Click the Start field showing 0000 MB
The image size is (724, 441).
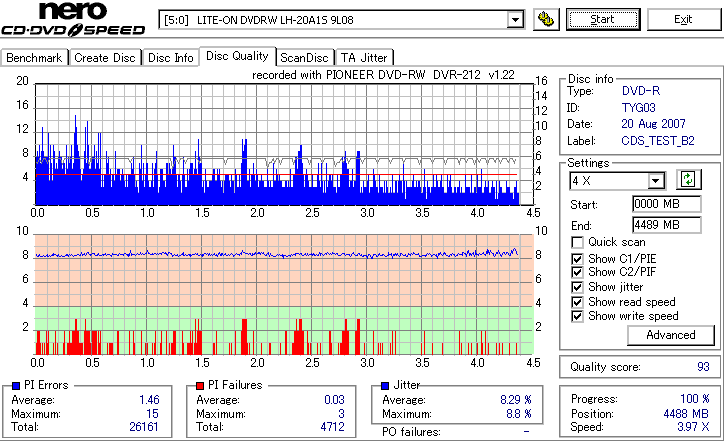[x=666, y=204]
